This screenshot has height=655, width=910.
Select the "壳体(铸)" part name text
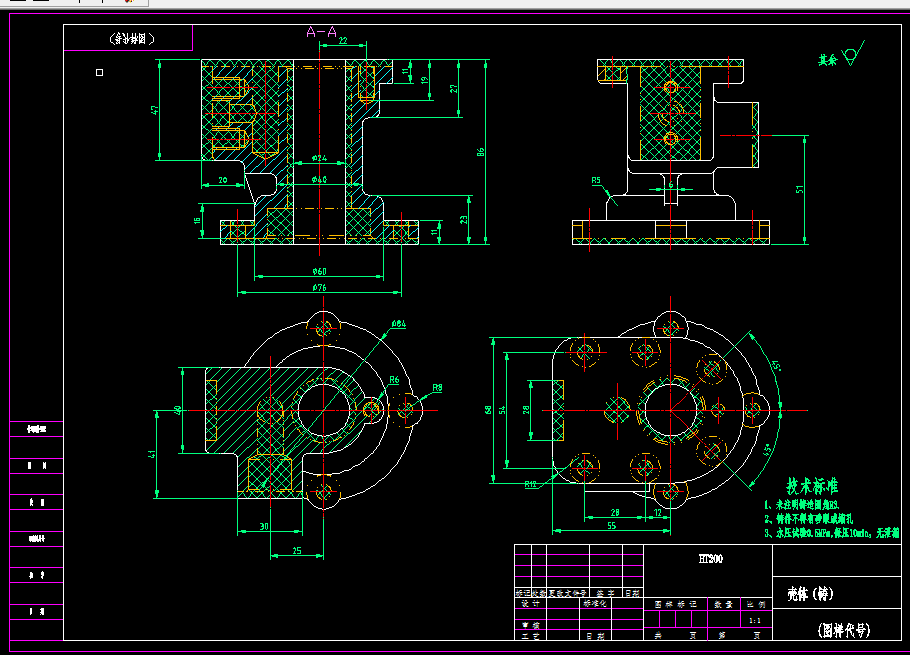[810, 594]
